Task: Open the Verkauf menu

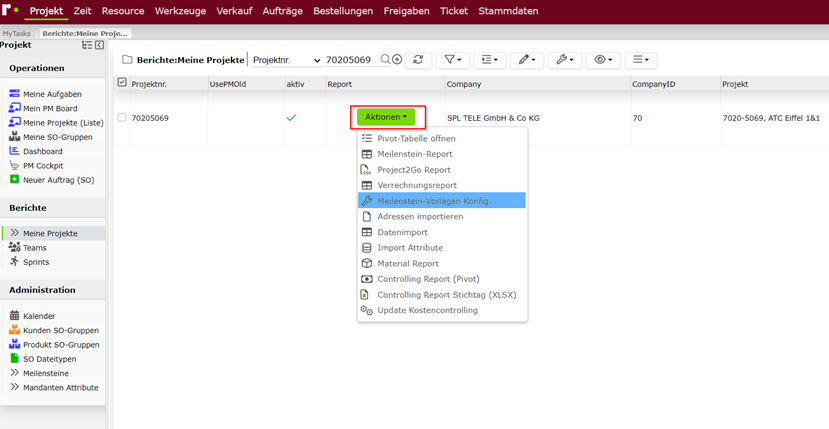Action: 234,11
